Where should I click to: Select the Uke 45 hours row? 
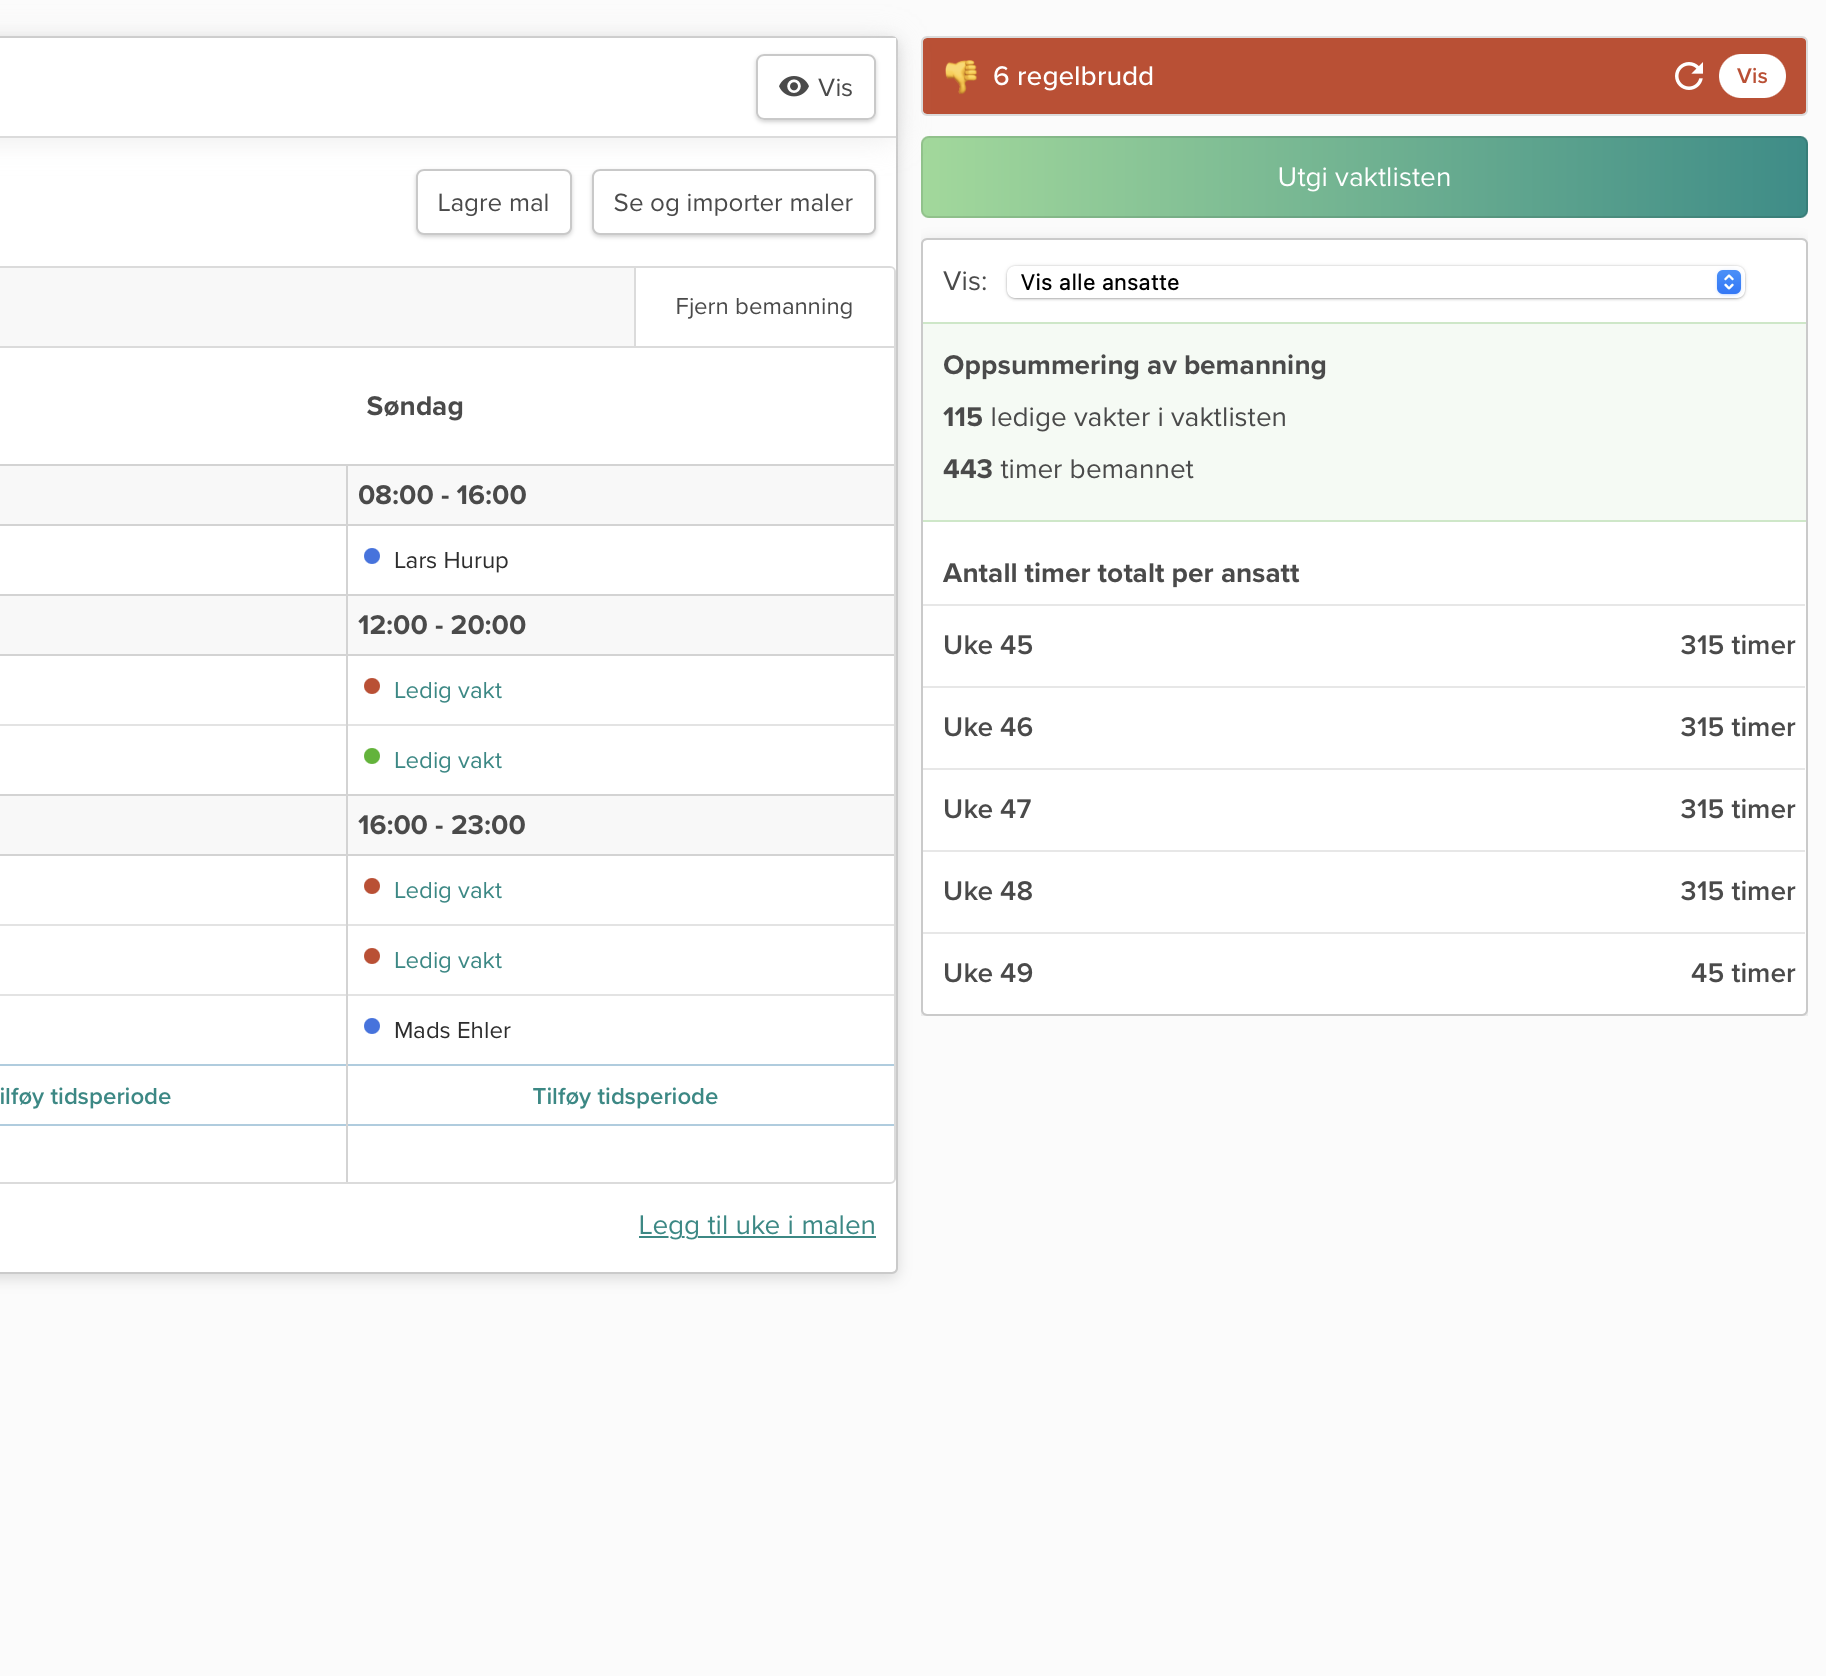(x=1363, y=645)
